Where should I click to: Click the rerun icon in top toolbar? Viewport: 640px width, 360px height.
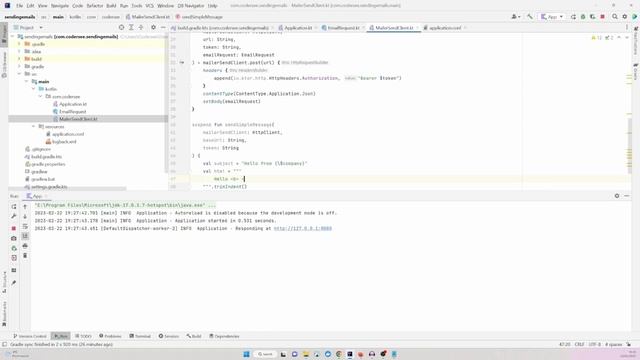[573, 17]
